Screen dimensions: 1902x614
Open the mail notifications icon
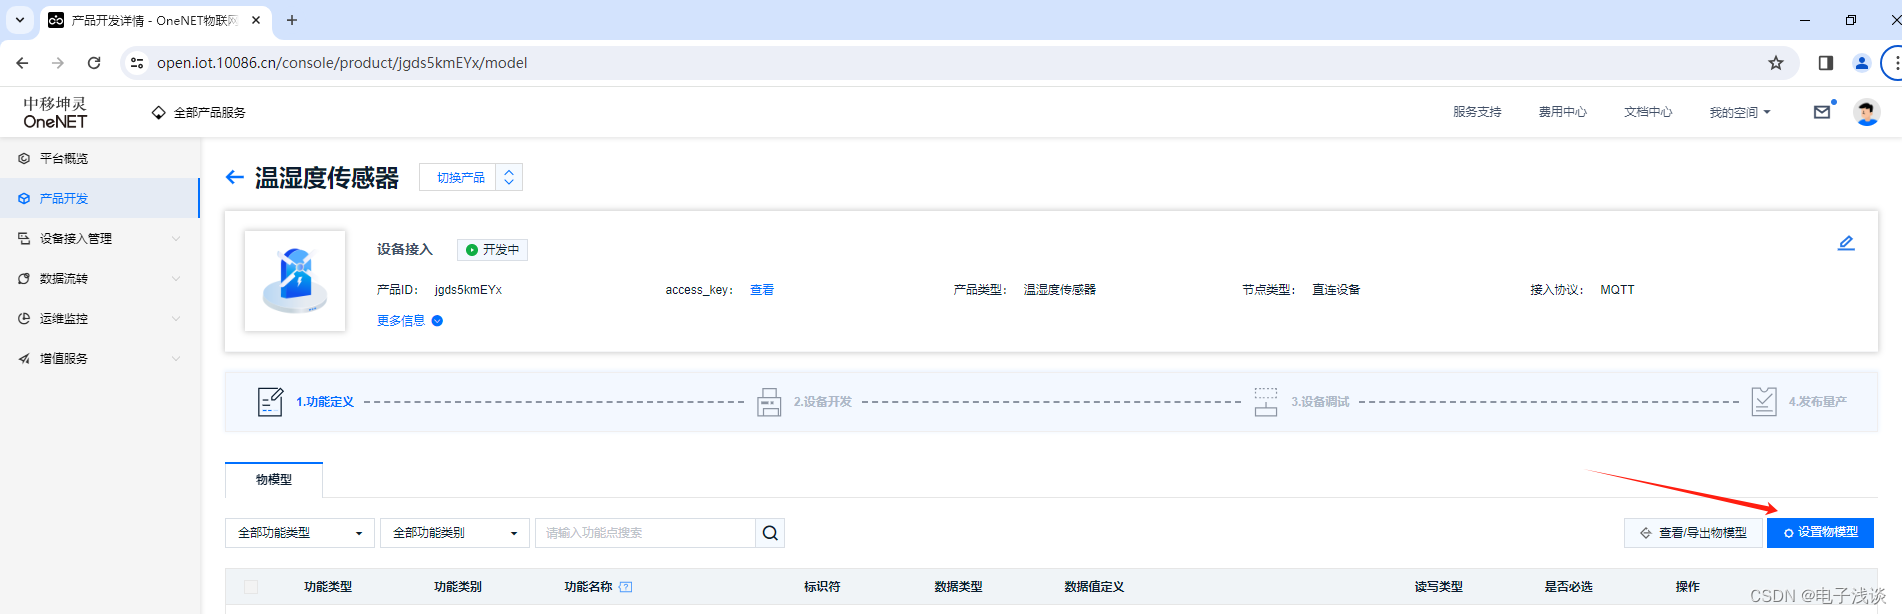click(1822, 112)
